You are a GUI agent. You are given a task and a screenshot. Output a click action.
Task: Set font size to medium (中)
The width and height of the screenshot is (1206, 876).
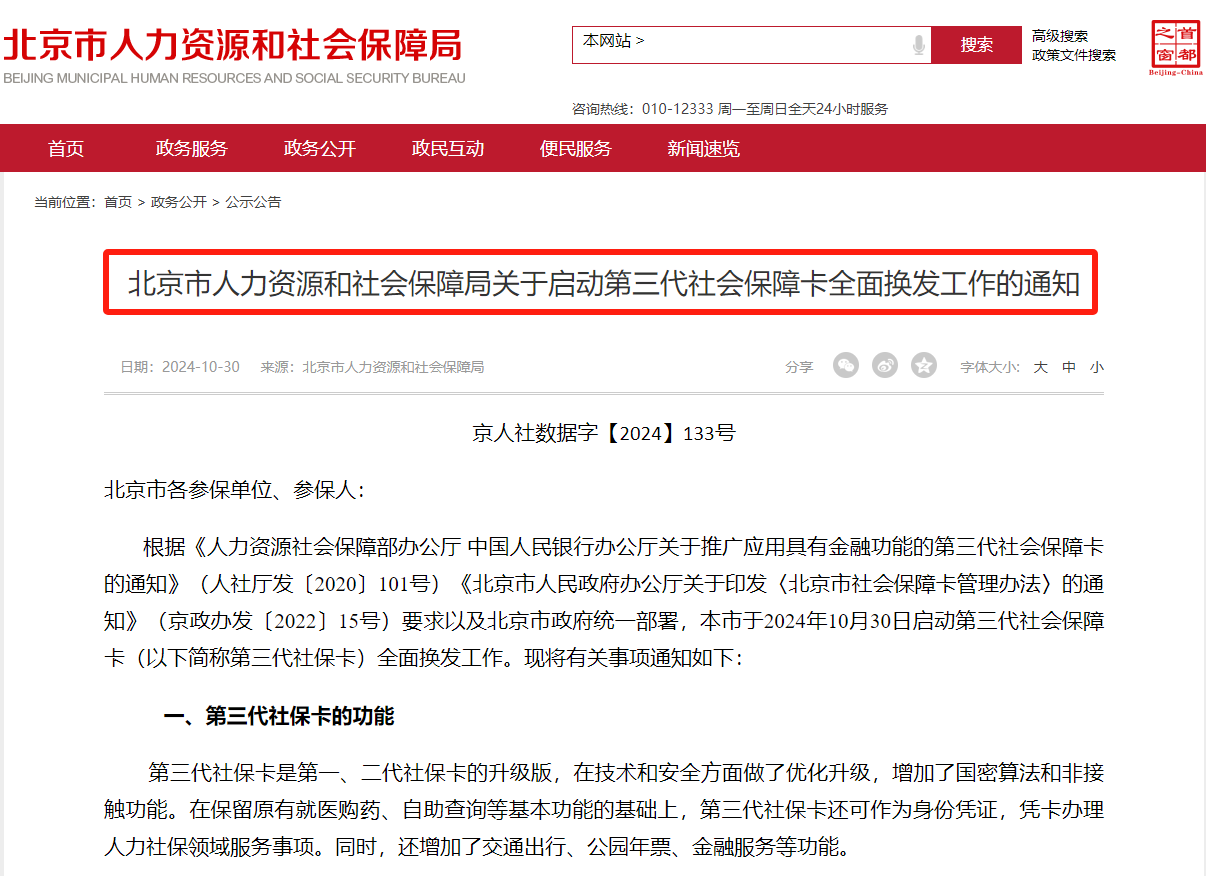point(1069,367)
